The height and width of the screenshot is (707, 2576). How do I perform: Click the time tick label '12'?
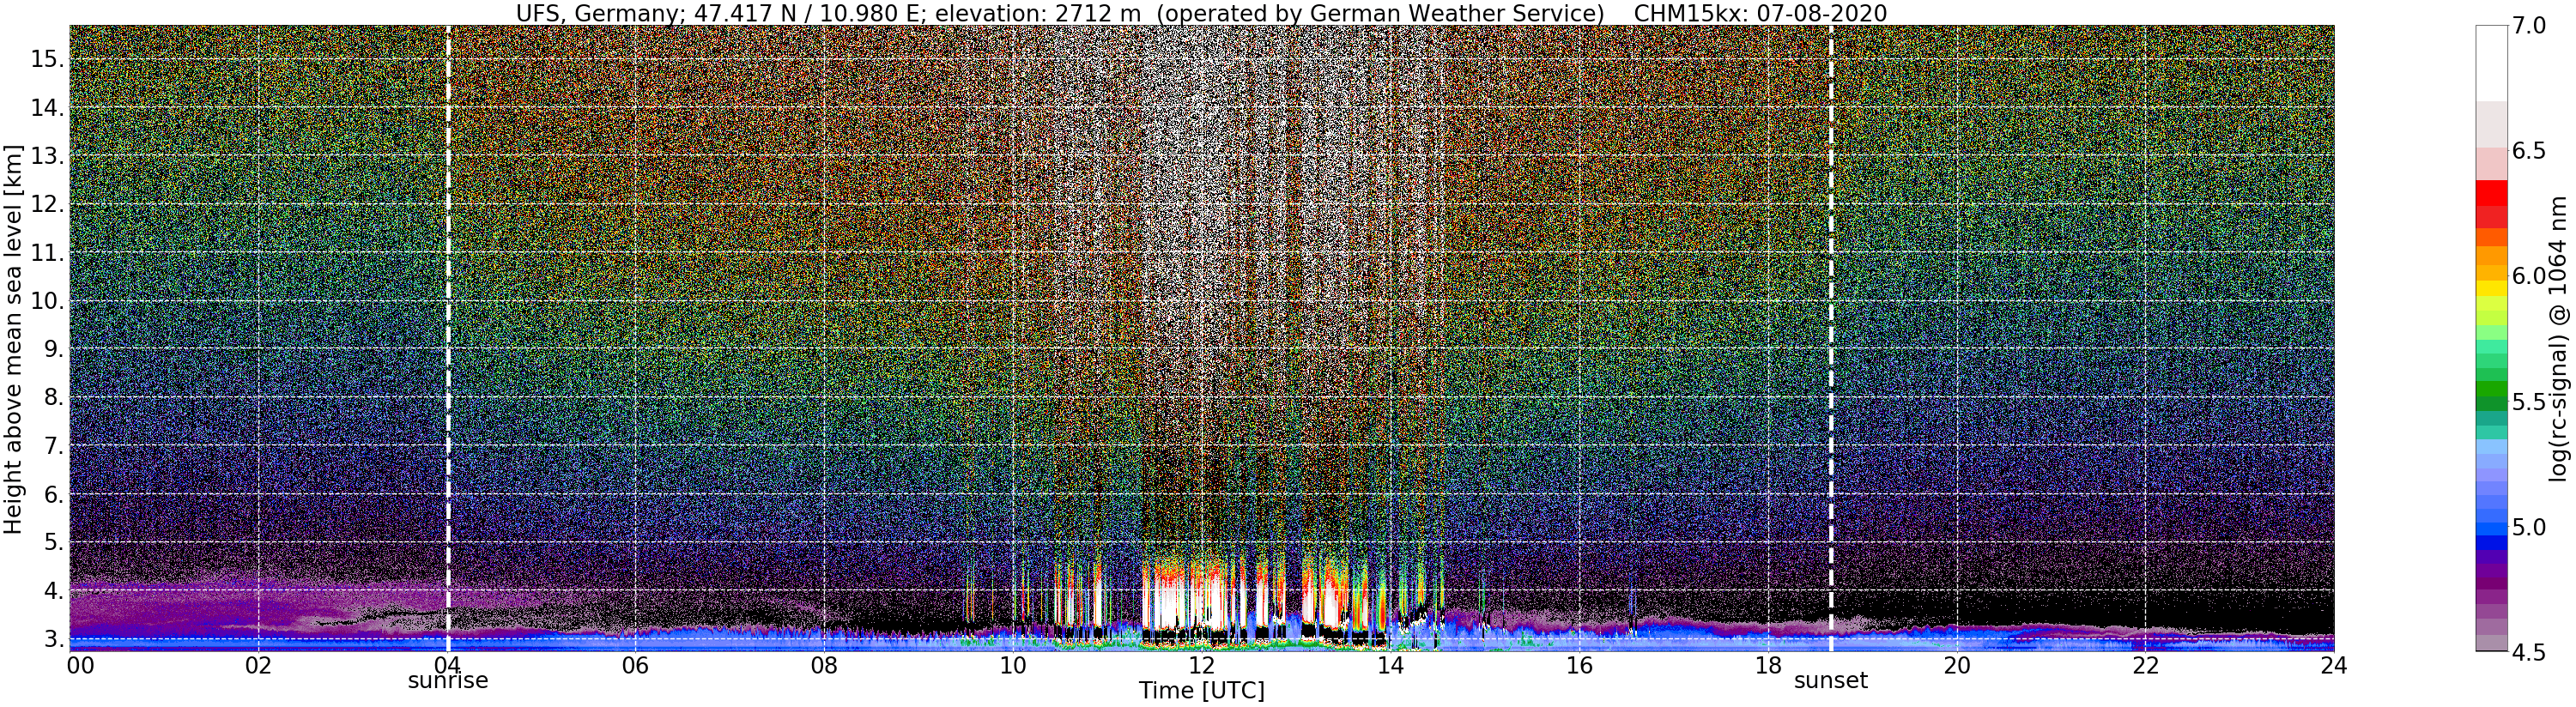[x=1202, y=665]
